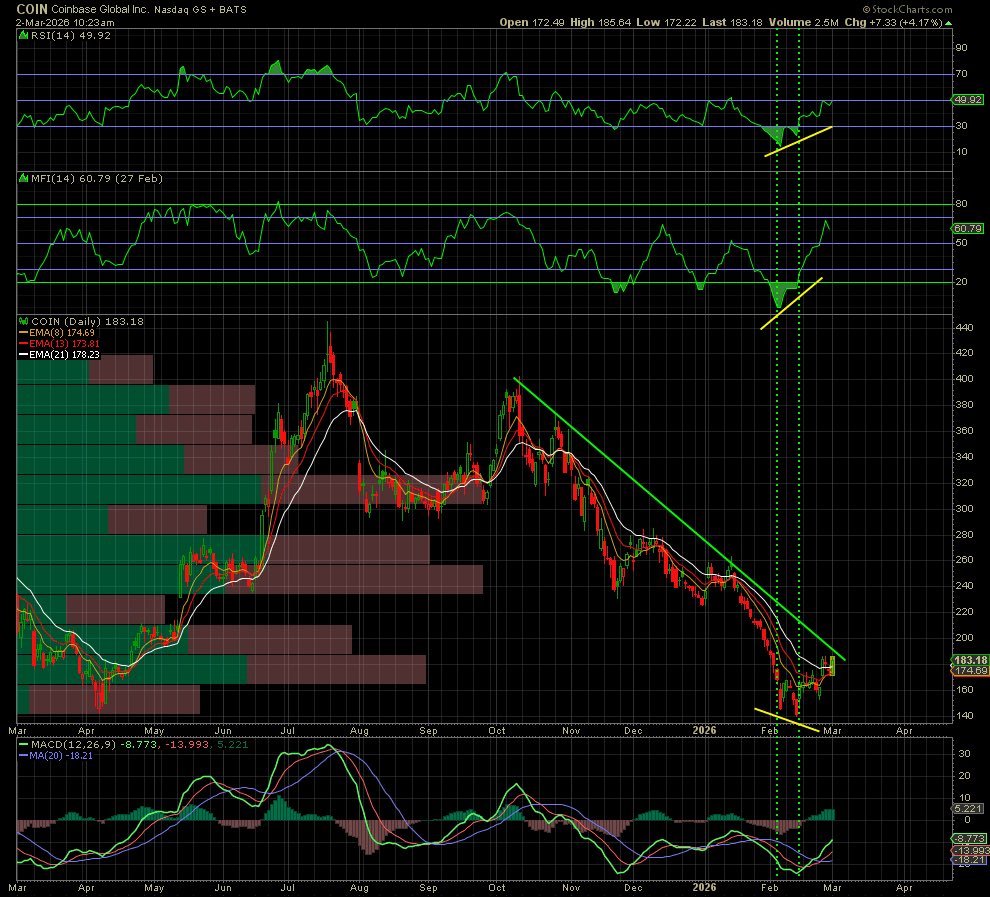This screenshot has width=990, height=897.
Task: Click the 2026 label under the price panel
Action: pos(704,730)
